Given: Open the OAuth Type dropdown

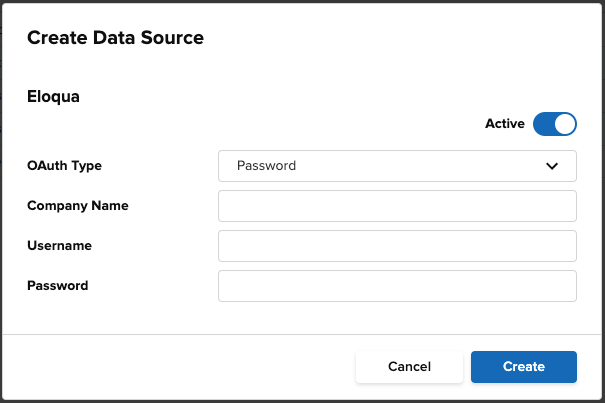Looking at the screenshot, I should [x=397, y=166].
